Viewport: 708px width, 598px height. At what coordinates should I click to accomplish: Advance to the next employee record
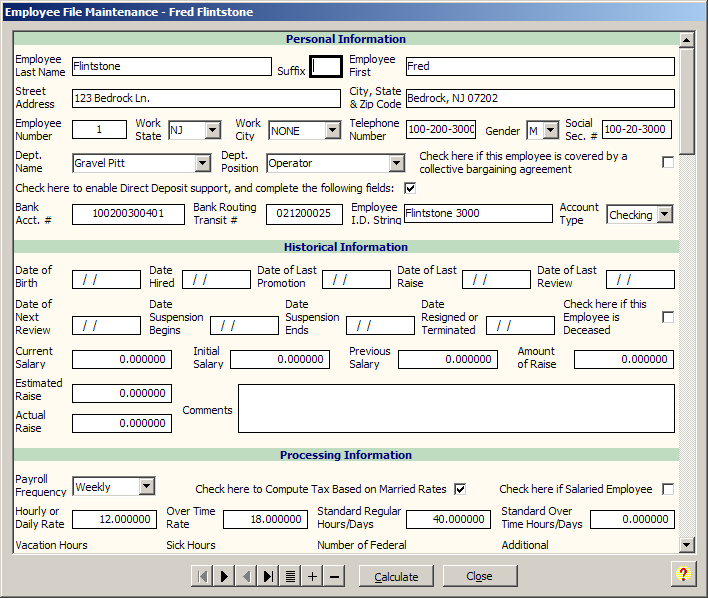224,576
